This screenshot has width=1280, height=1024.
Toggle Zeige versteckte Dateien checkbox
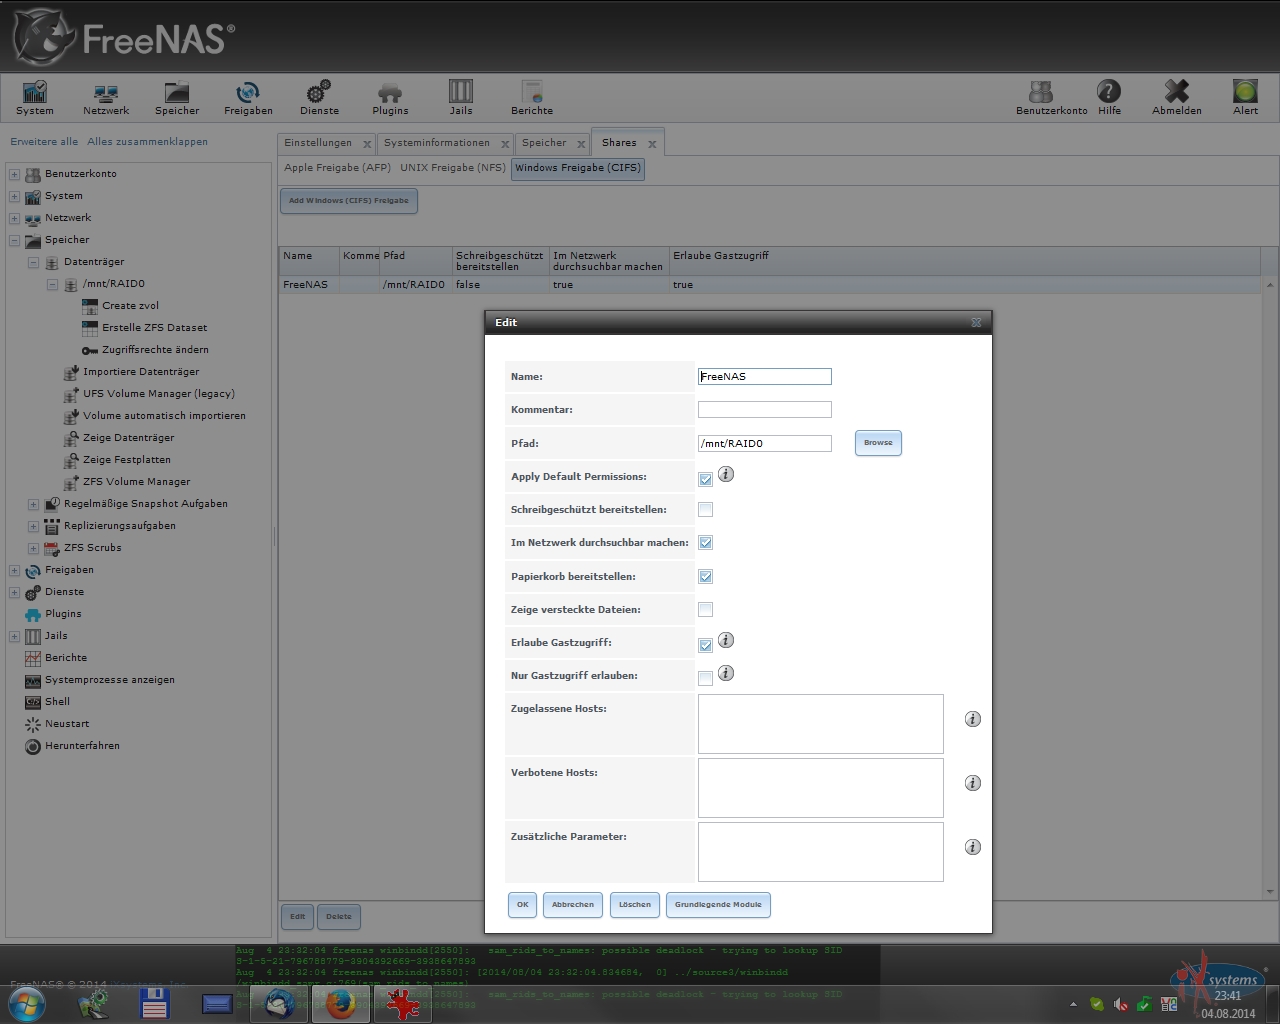(705, 610)
